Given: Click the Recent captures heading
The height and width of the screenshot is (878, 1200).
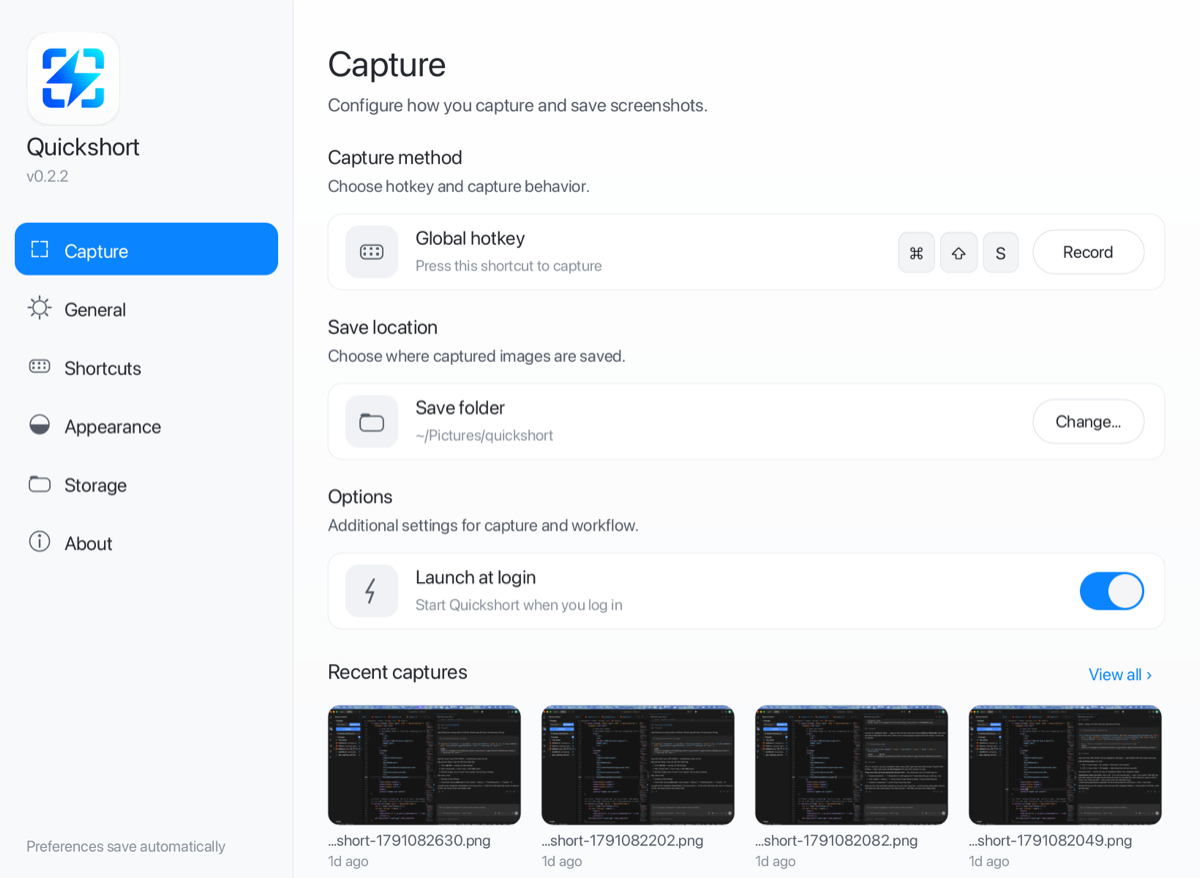Looking at the screenshot, I should [398, 672].
